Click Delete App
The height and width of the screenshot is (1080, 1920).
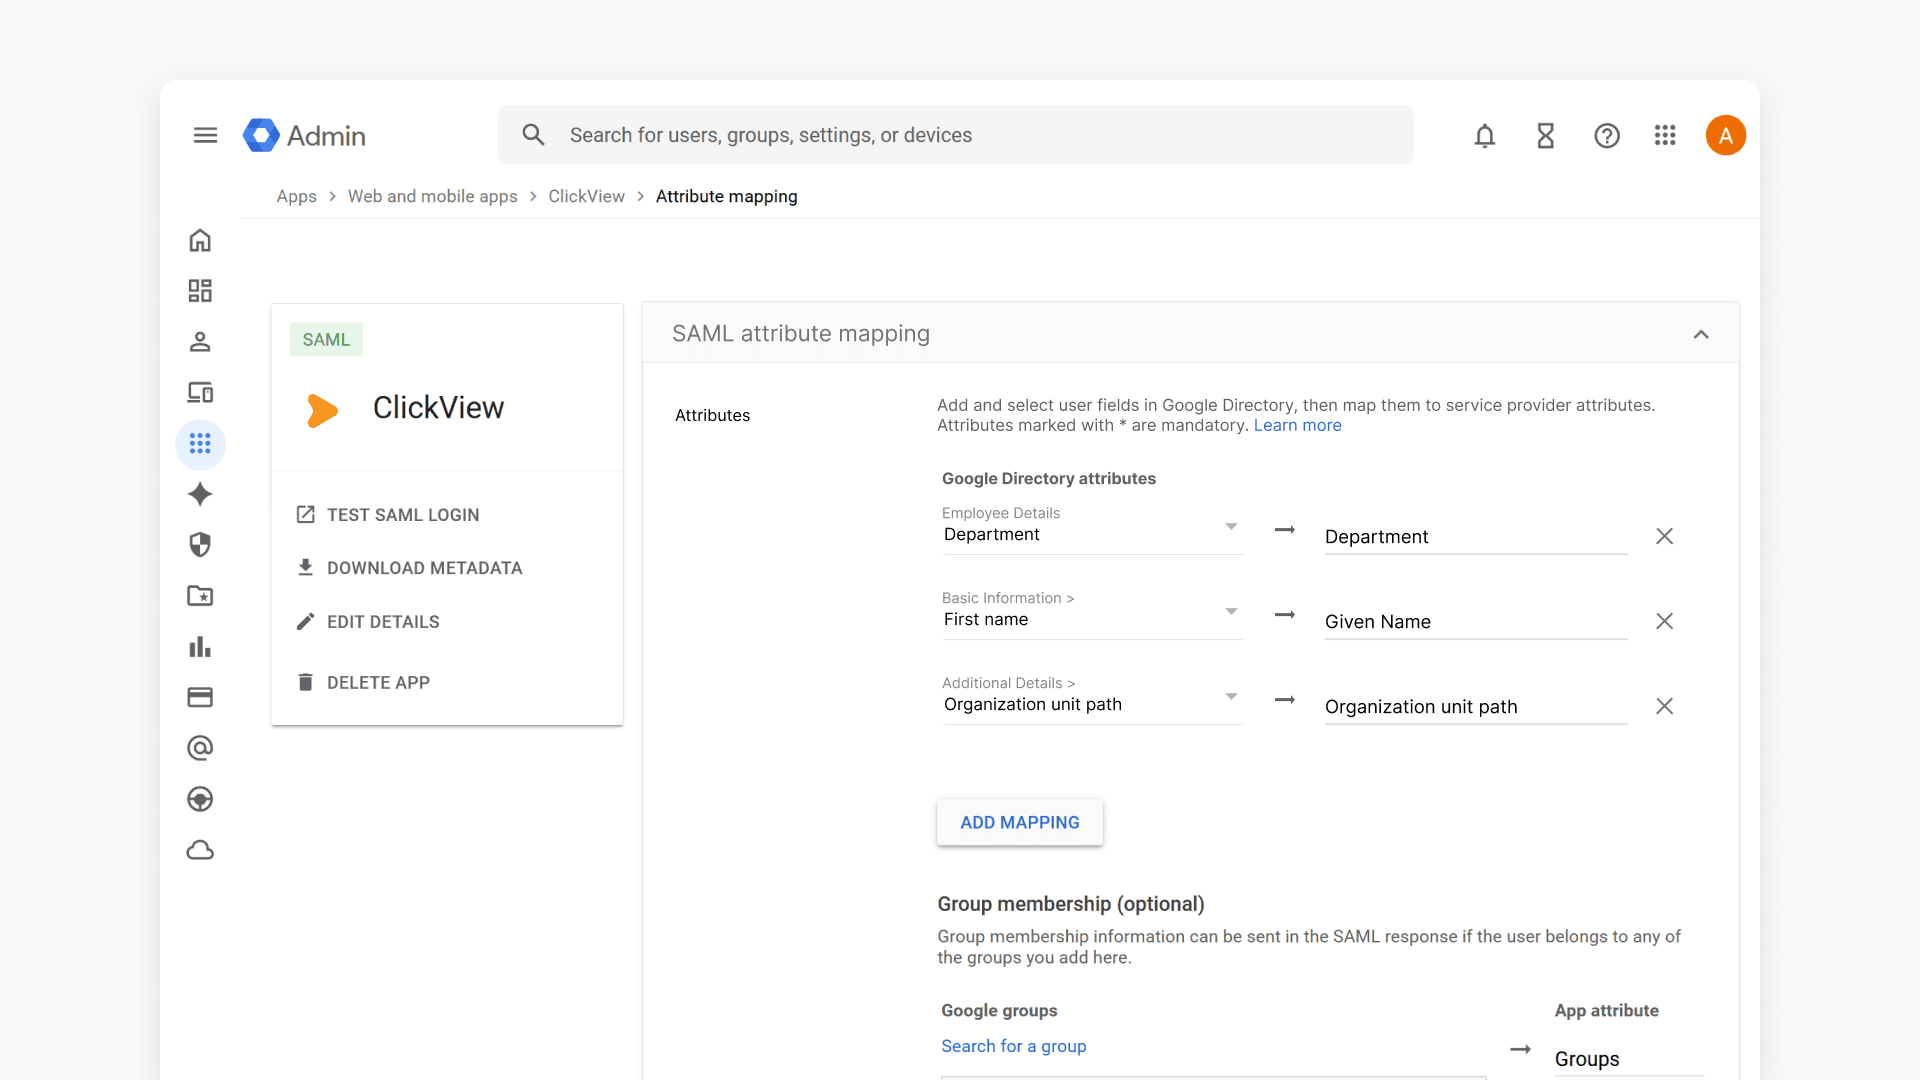pos(363,683)
